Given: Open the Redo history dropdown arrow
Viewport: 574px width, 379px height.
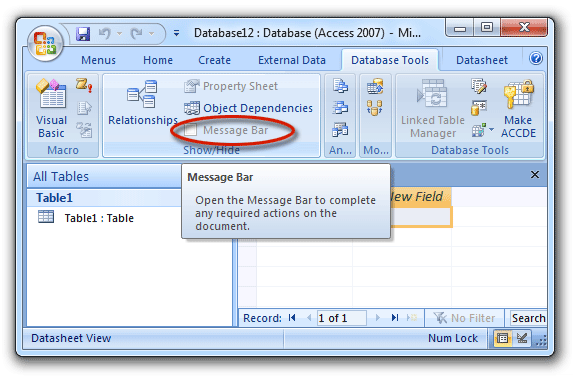Looking at the screenshot, I should 151,34.
